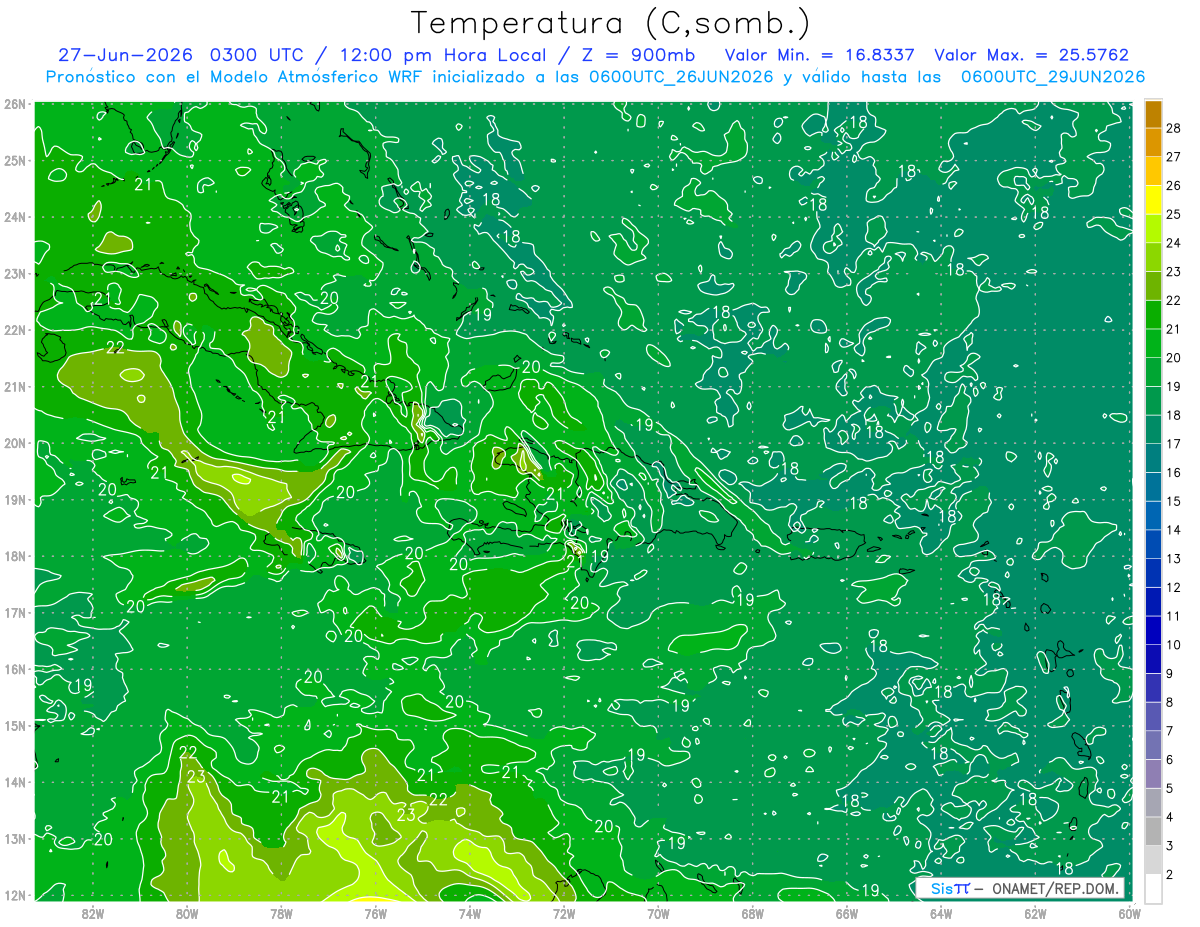Select the "0600UTC_29JUN2026" valid-until time

pos(1053,76)
